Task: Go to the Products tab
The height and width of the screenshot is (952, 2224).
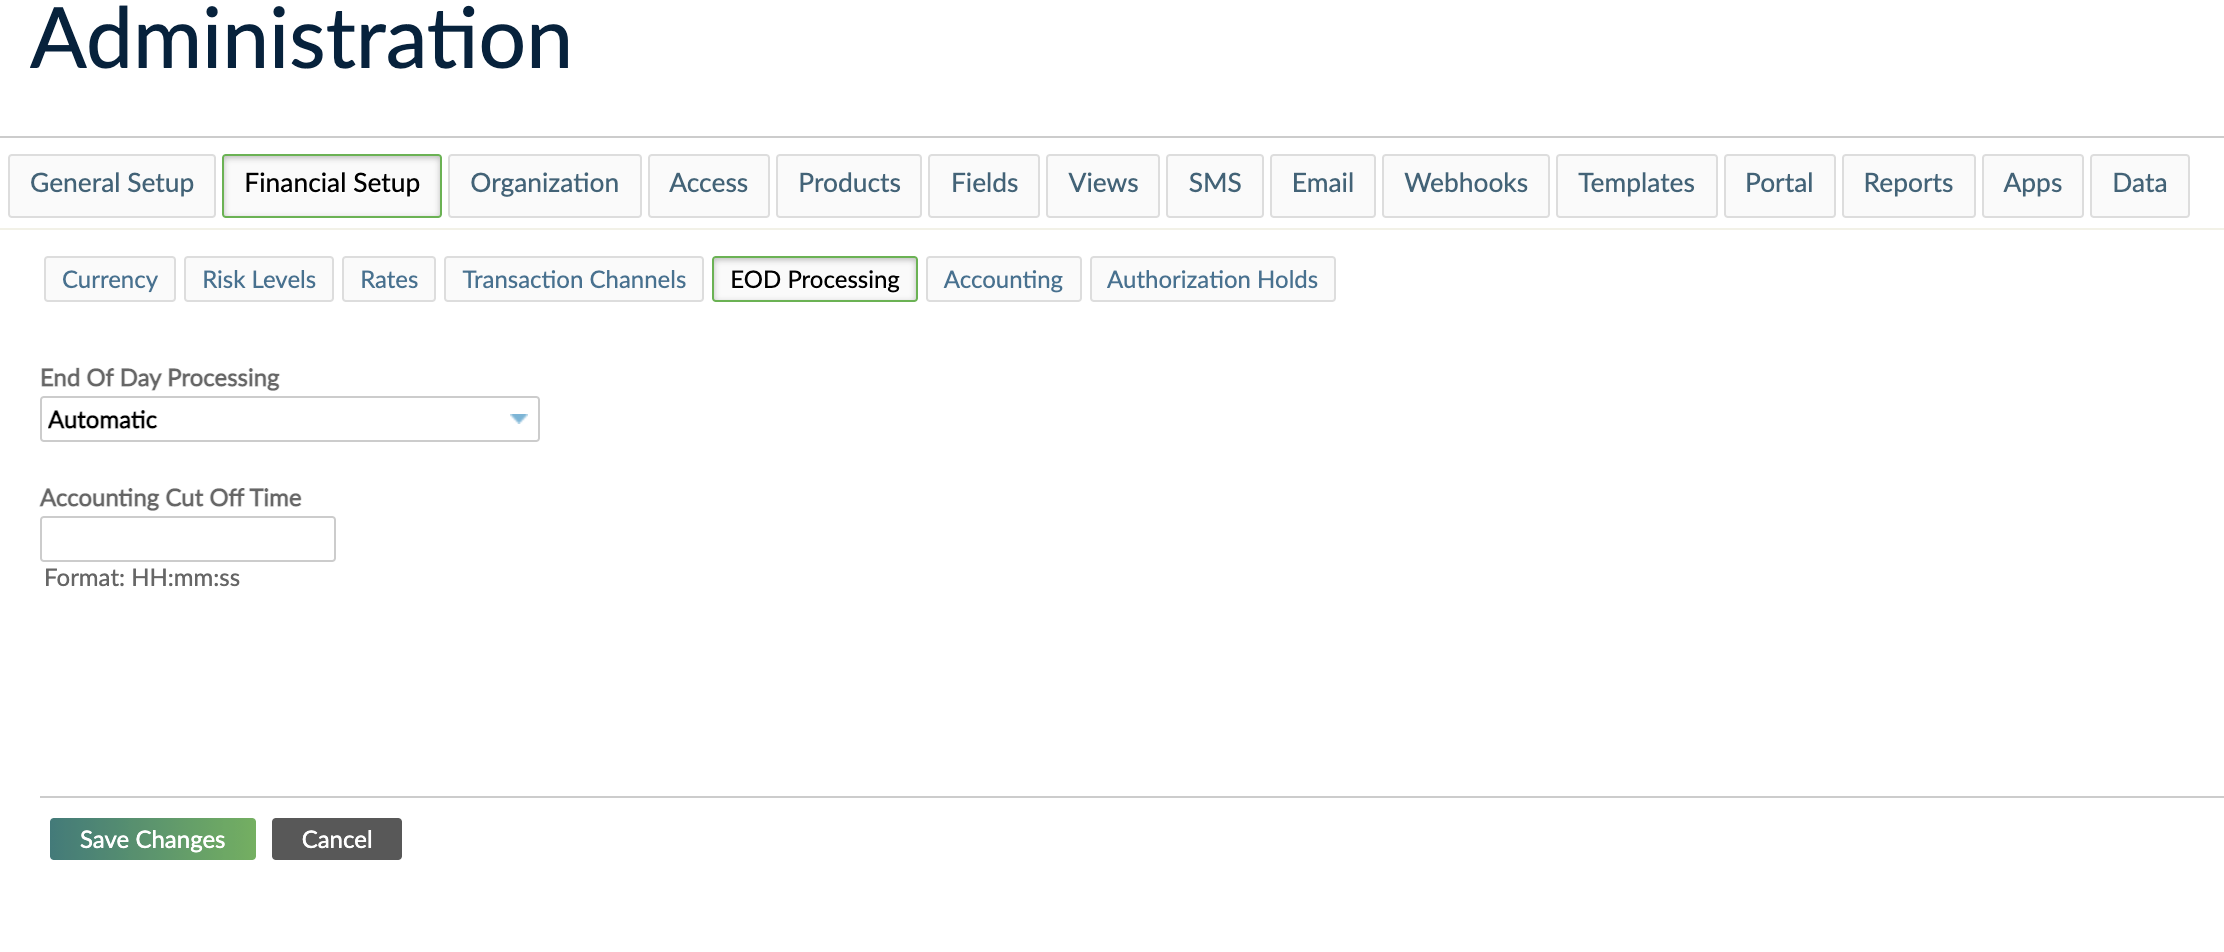Action: click(848, 184)
